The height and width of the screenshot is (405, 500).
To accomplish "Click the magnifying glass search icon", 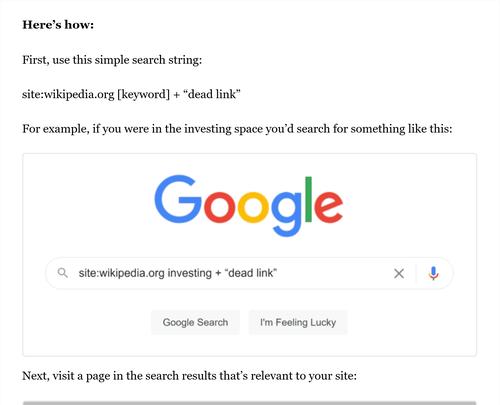I will pos(63,273).
